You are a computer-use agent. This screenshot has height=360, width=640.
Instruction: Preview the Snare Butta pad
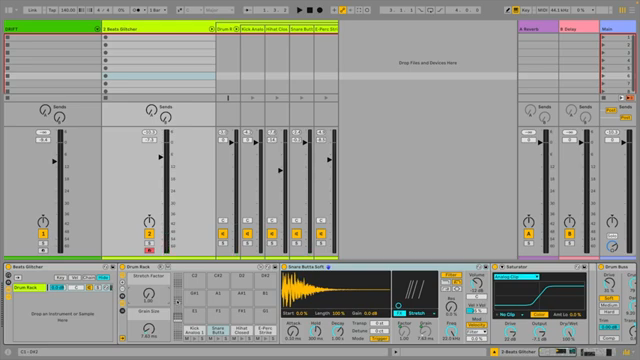(218, 338)
